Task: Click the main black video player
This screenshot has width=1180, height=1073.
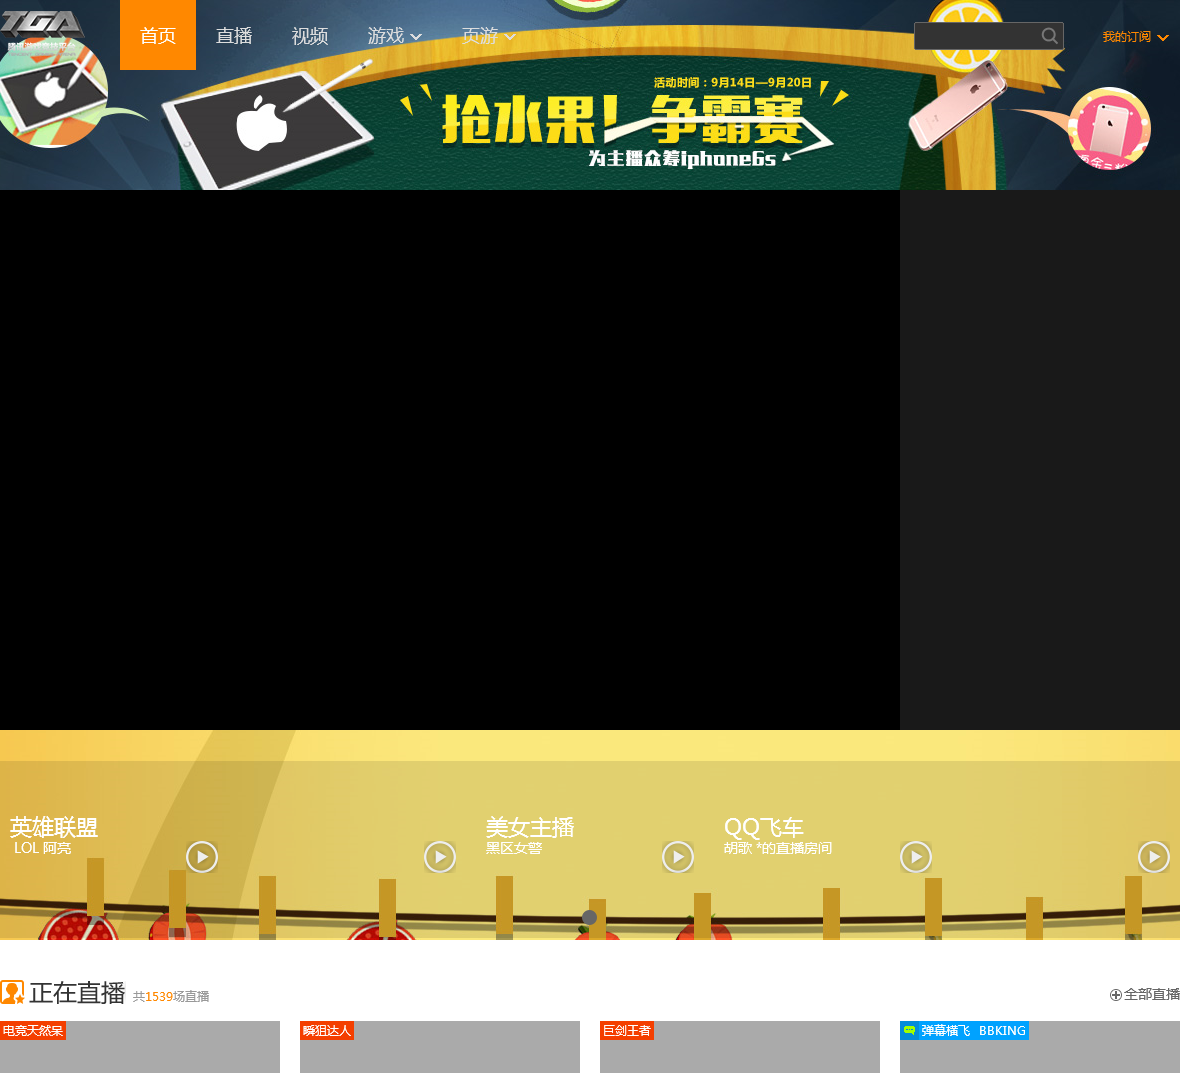Action: coord(450,460)
